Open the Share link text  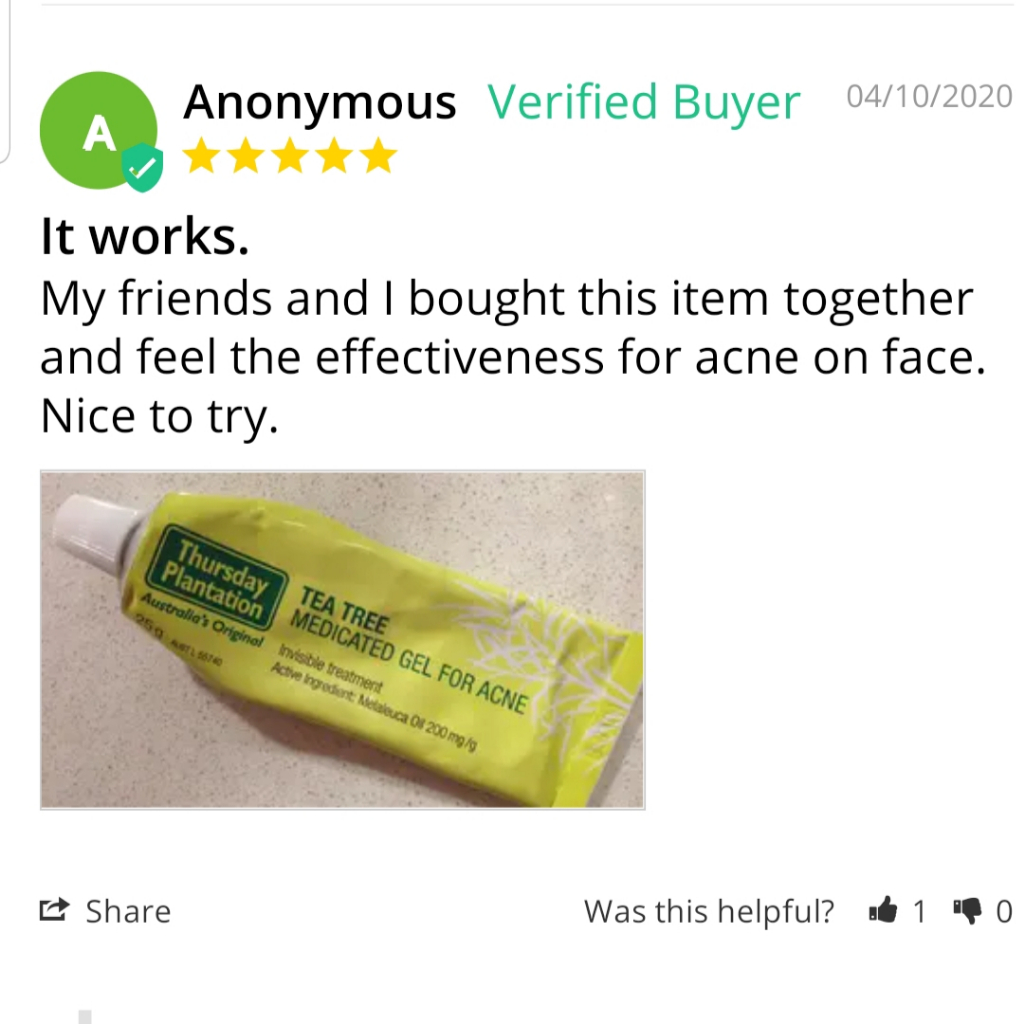point(128,911)
